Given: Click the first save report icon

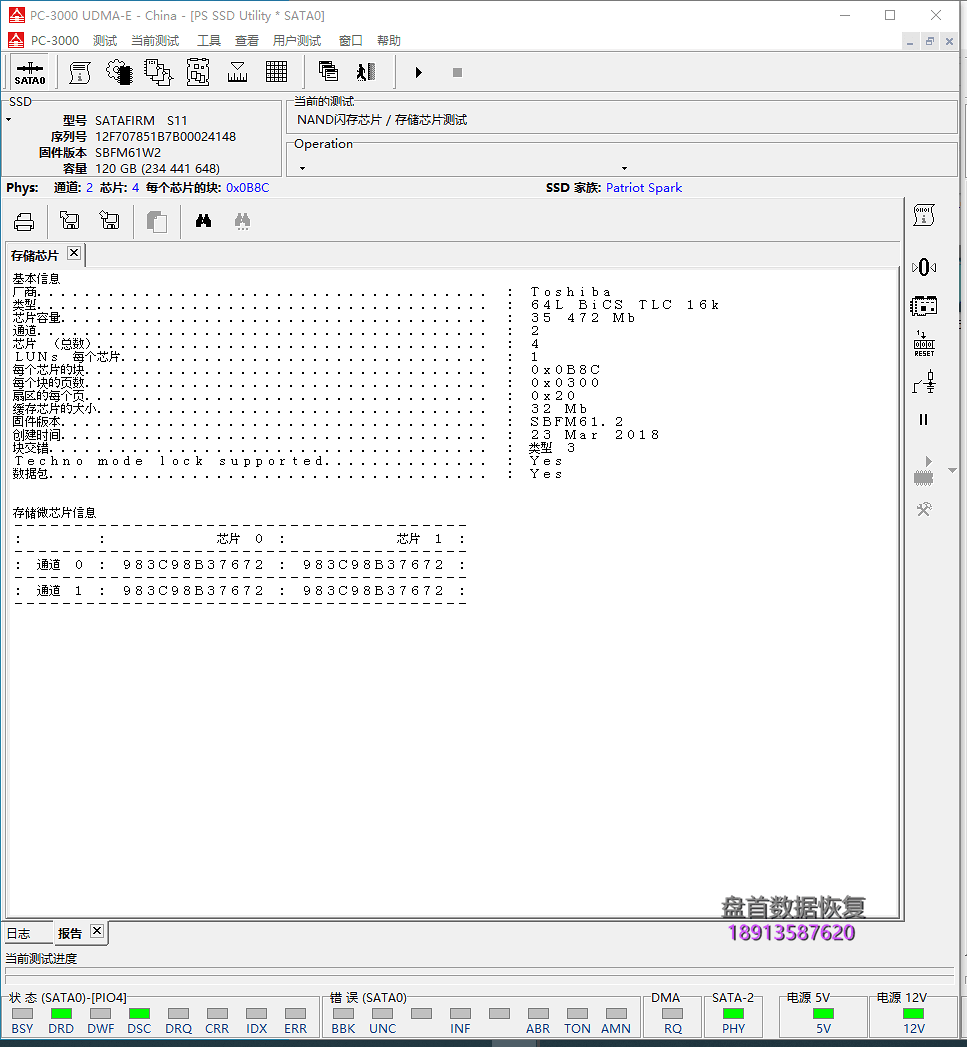Looking at the screenshot, I should 69,220.
